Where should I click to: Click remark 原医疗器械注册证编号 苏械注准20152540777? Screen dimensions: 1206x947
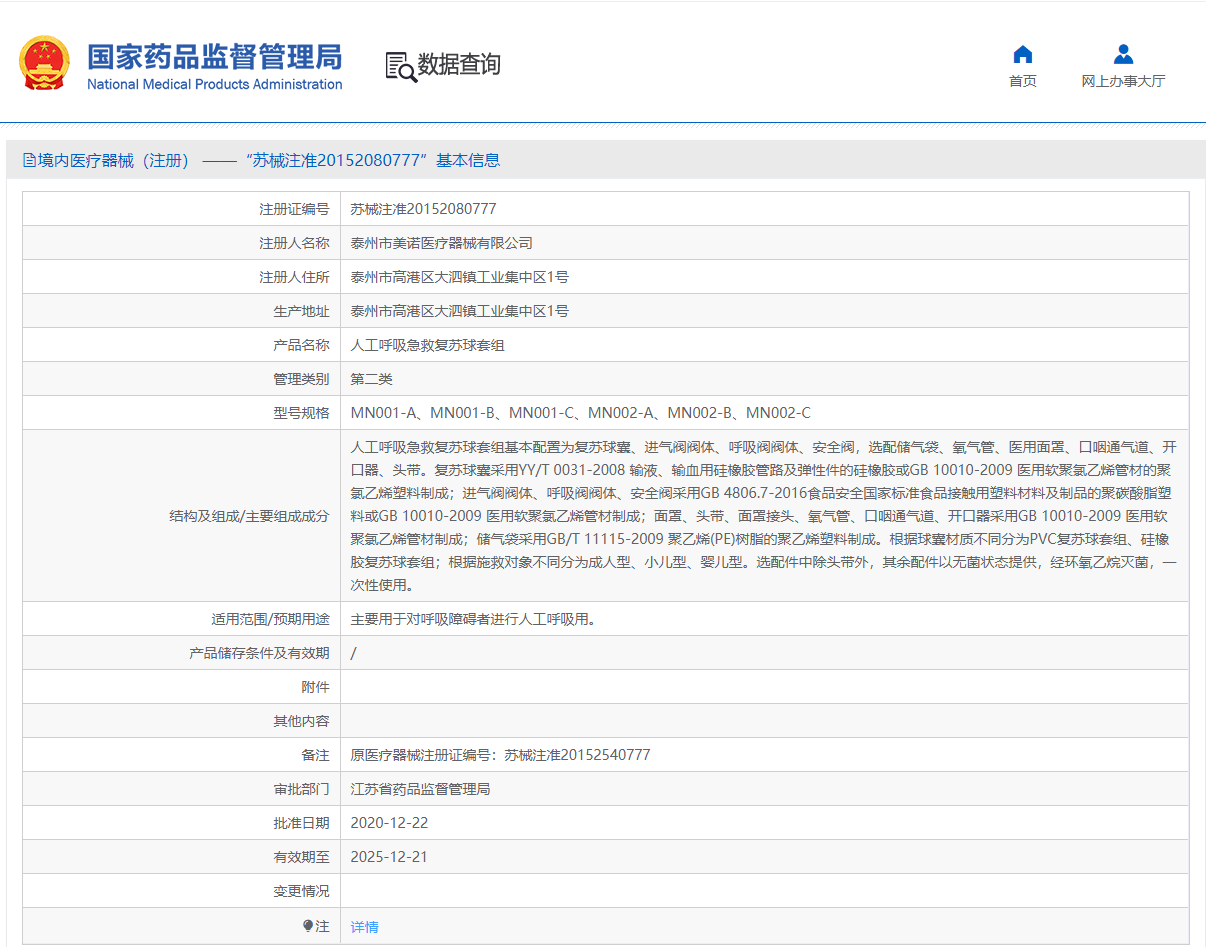coord(501,755)
